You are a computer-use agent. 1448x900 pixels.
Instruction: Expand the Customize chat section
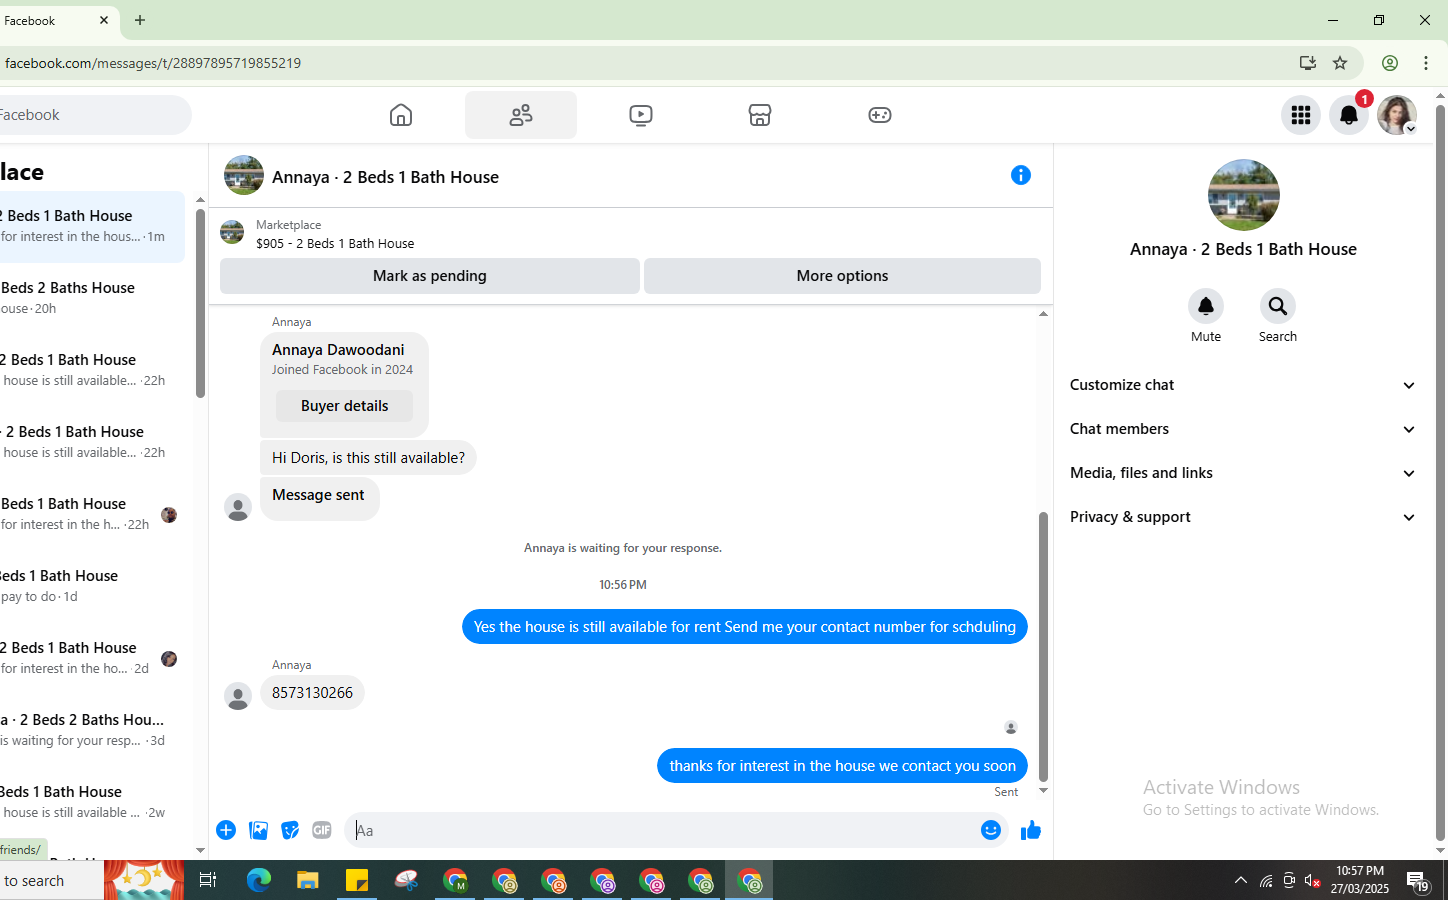coord(1243,385)
